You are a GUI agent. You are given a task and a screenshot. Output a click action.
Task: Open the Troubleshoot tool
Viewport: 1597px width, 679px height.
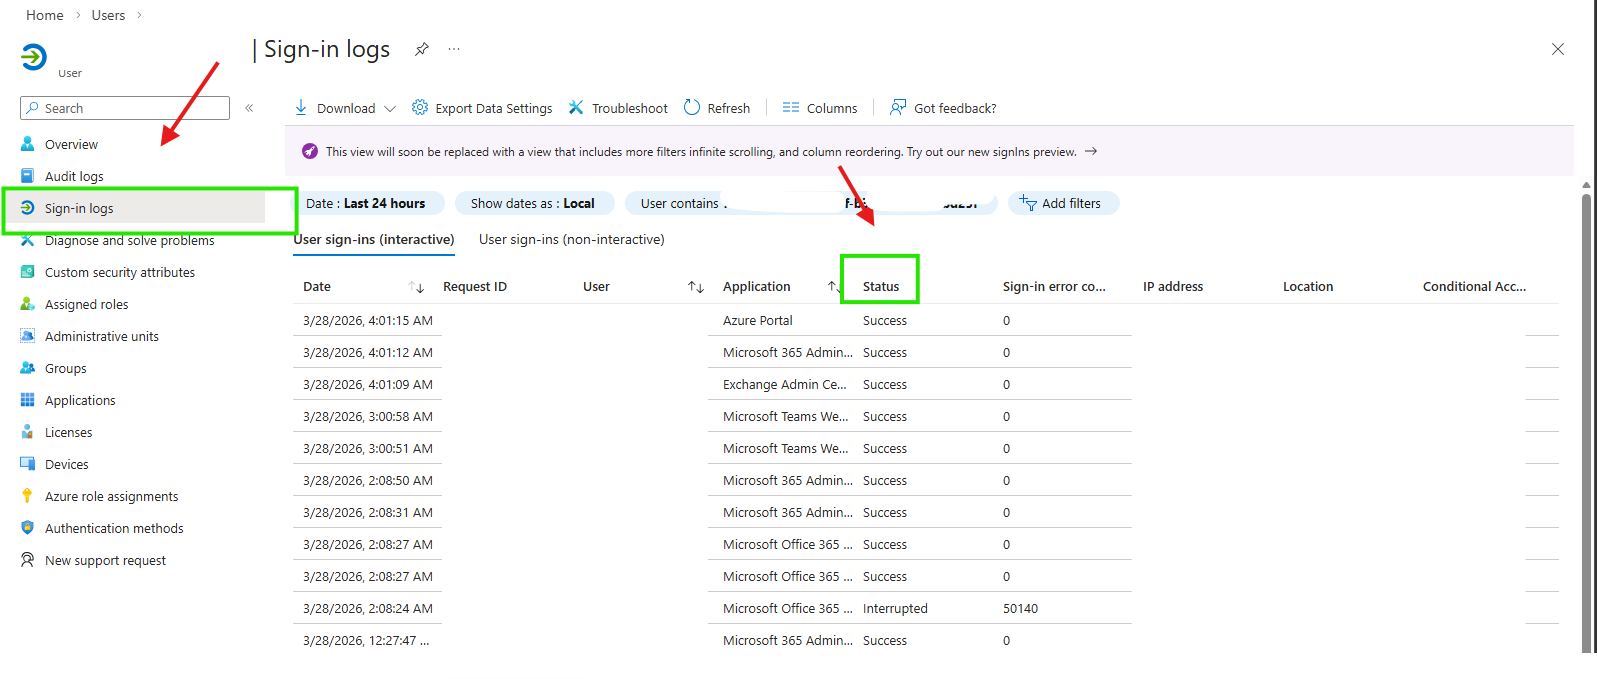(x=618, y=108)
